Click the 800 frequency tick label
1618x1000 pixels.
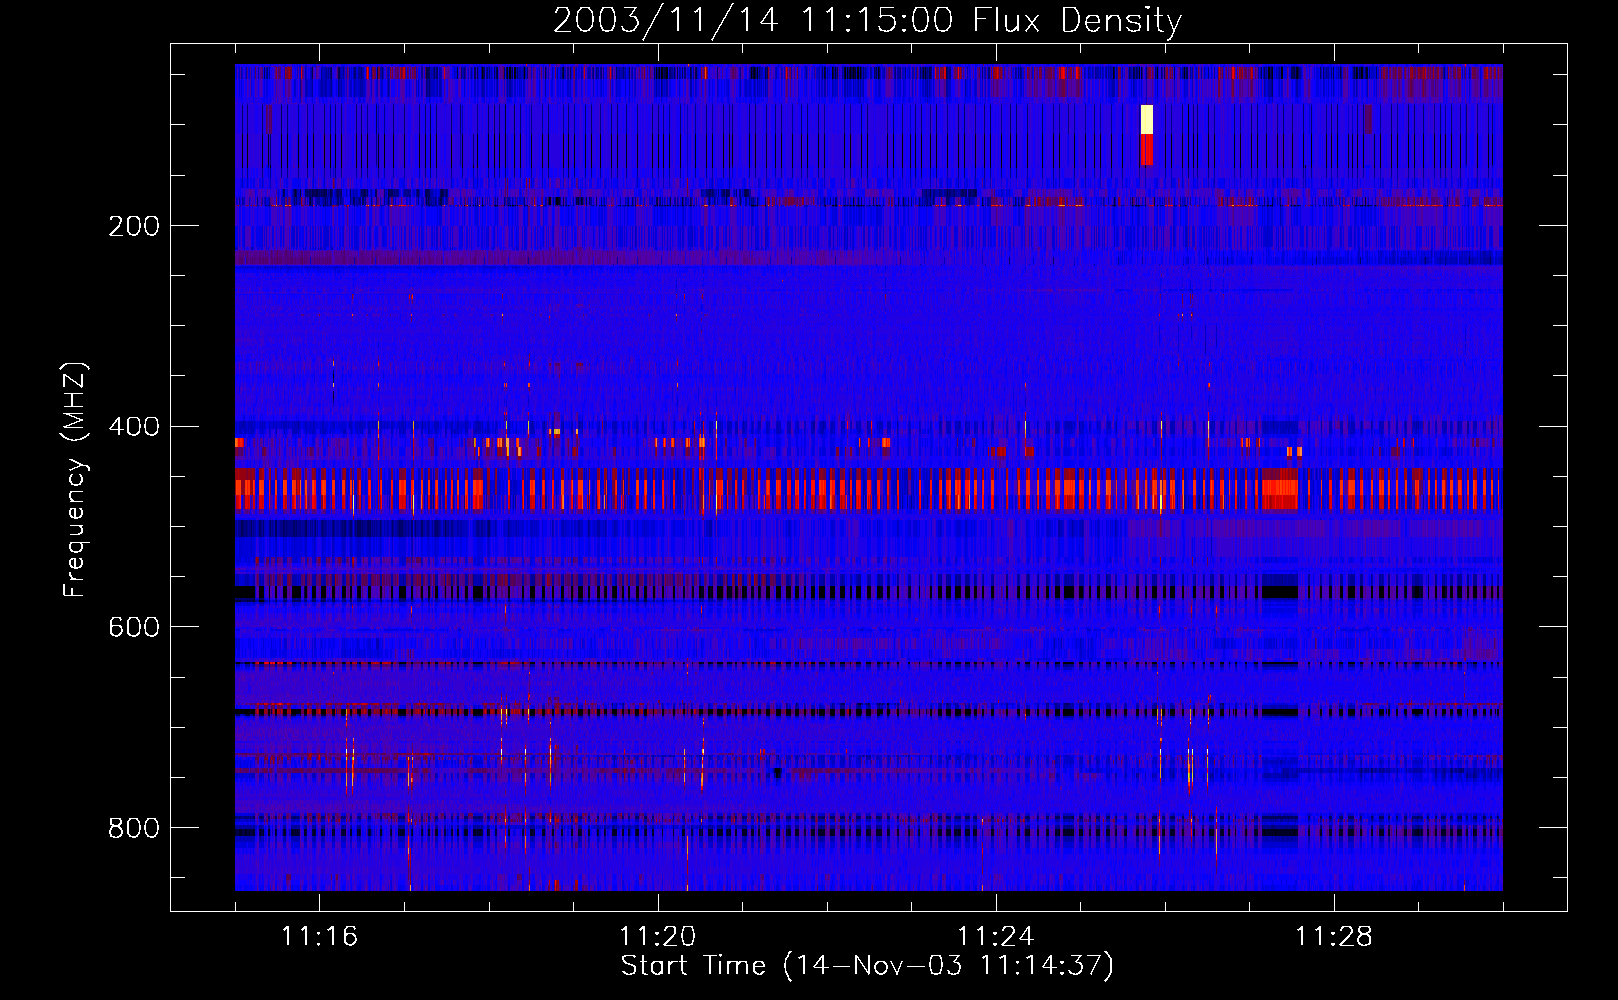pyautogui.click(x=134, y=828)
